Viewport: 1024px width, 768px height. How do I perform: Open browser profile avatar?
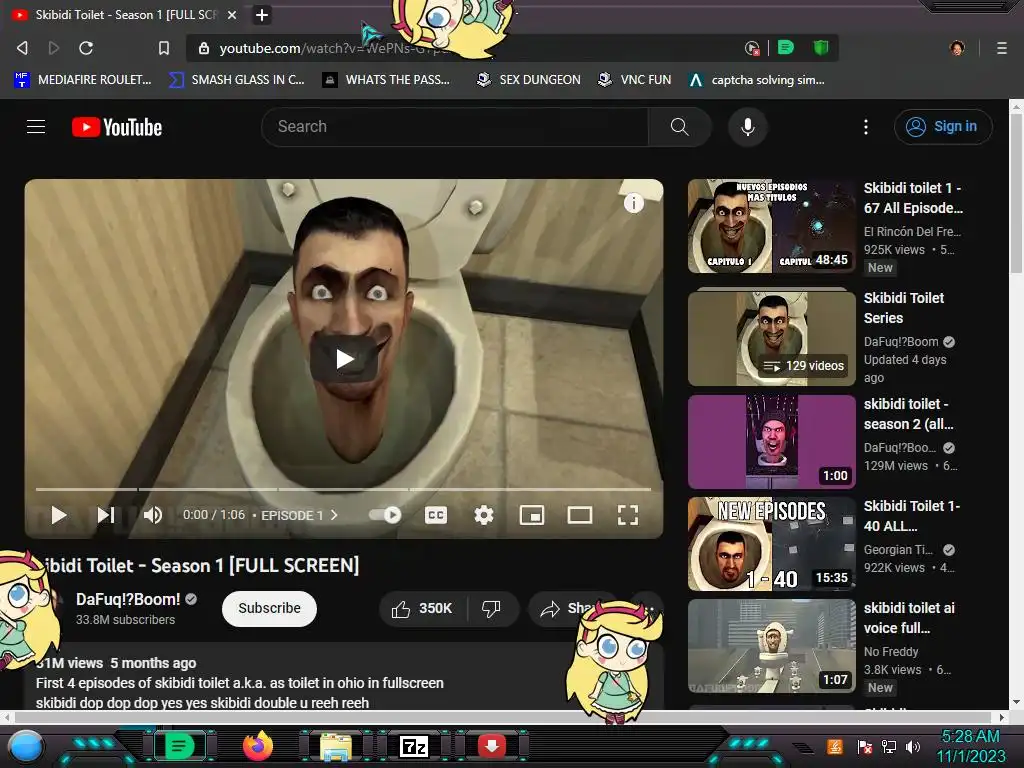click(957, 48)
